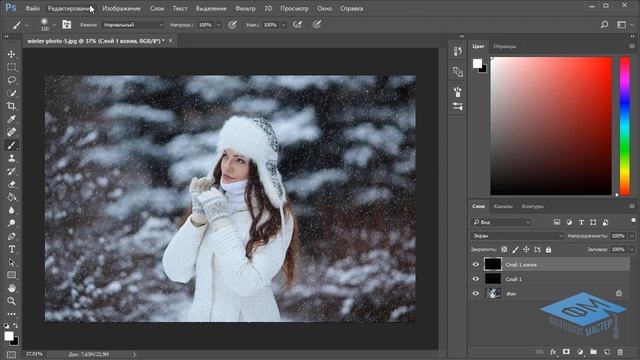
Task: Select the Eyedropper tool
Action: pos(11,119)
